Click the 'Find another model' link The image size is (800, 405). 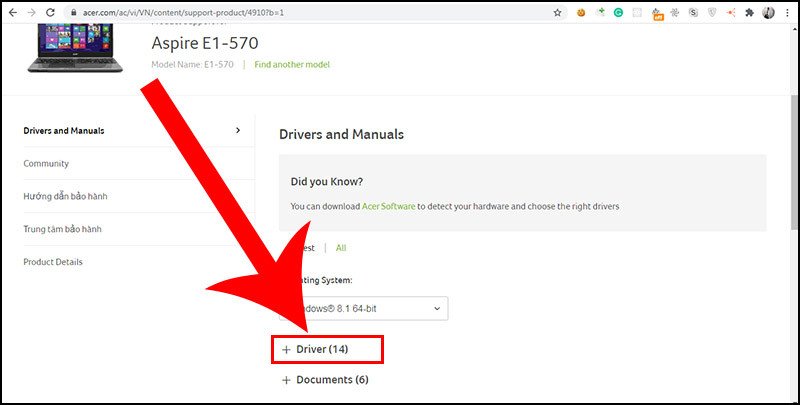coord(292,64)
